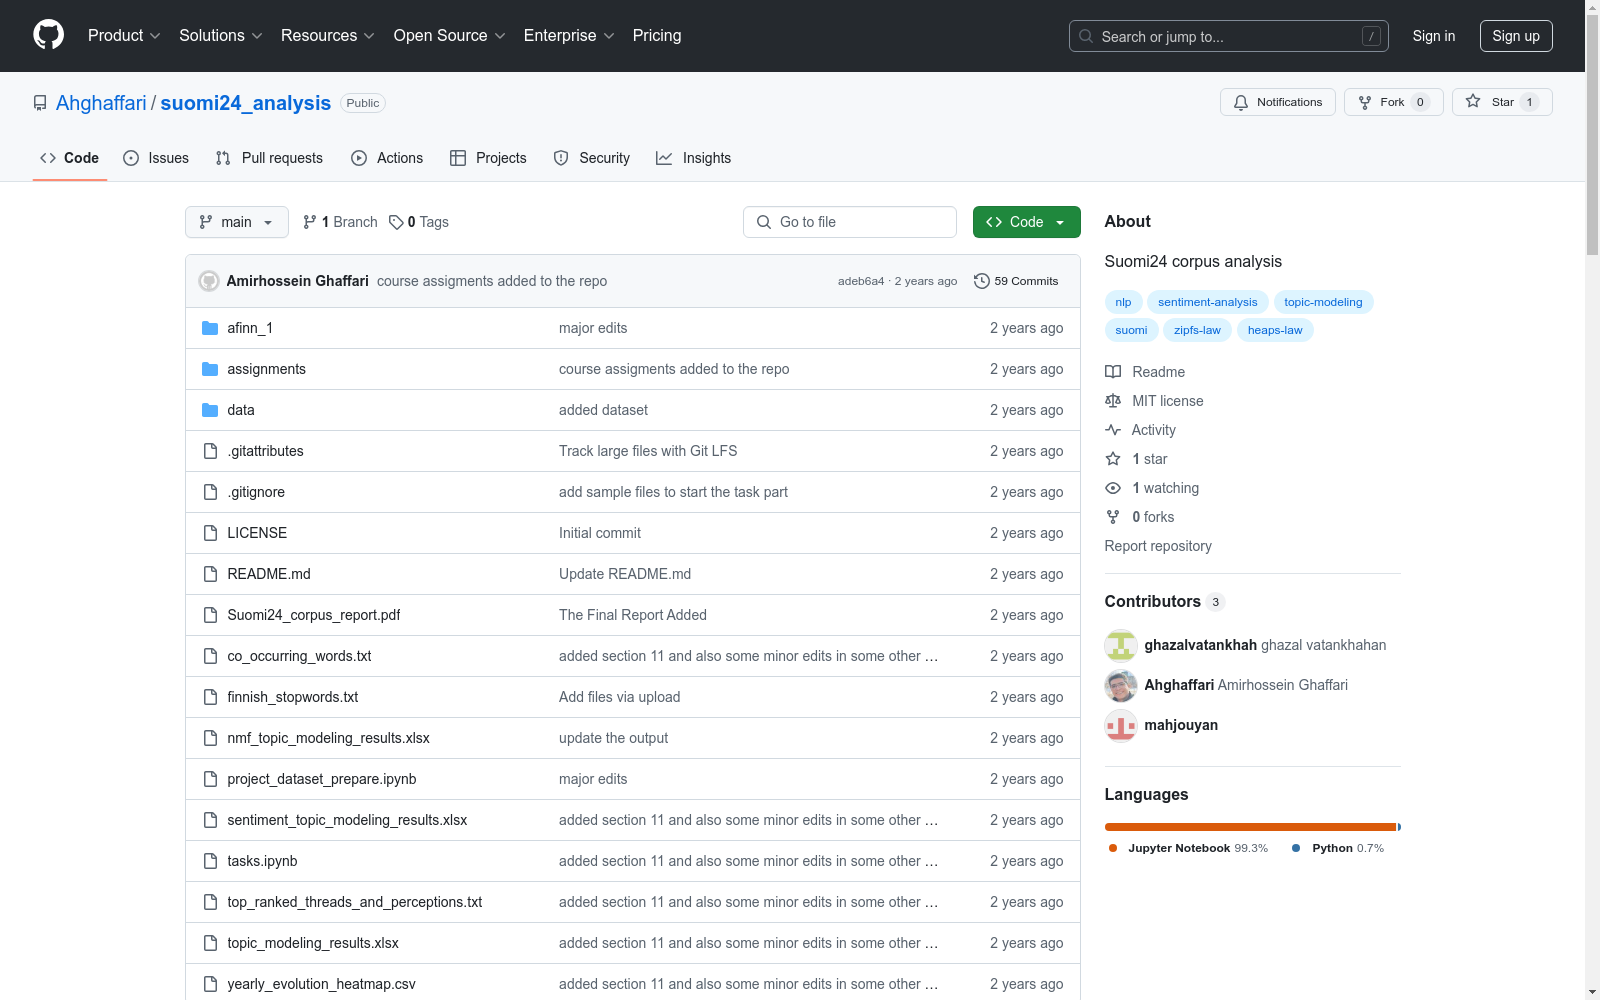Click the search magnifier icon in header
The height and width of the screenshot is (1000, 1600).
(x=1086, y=36)
